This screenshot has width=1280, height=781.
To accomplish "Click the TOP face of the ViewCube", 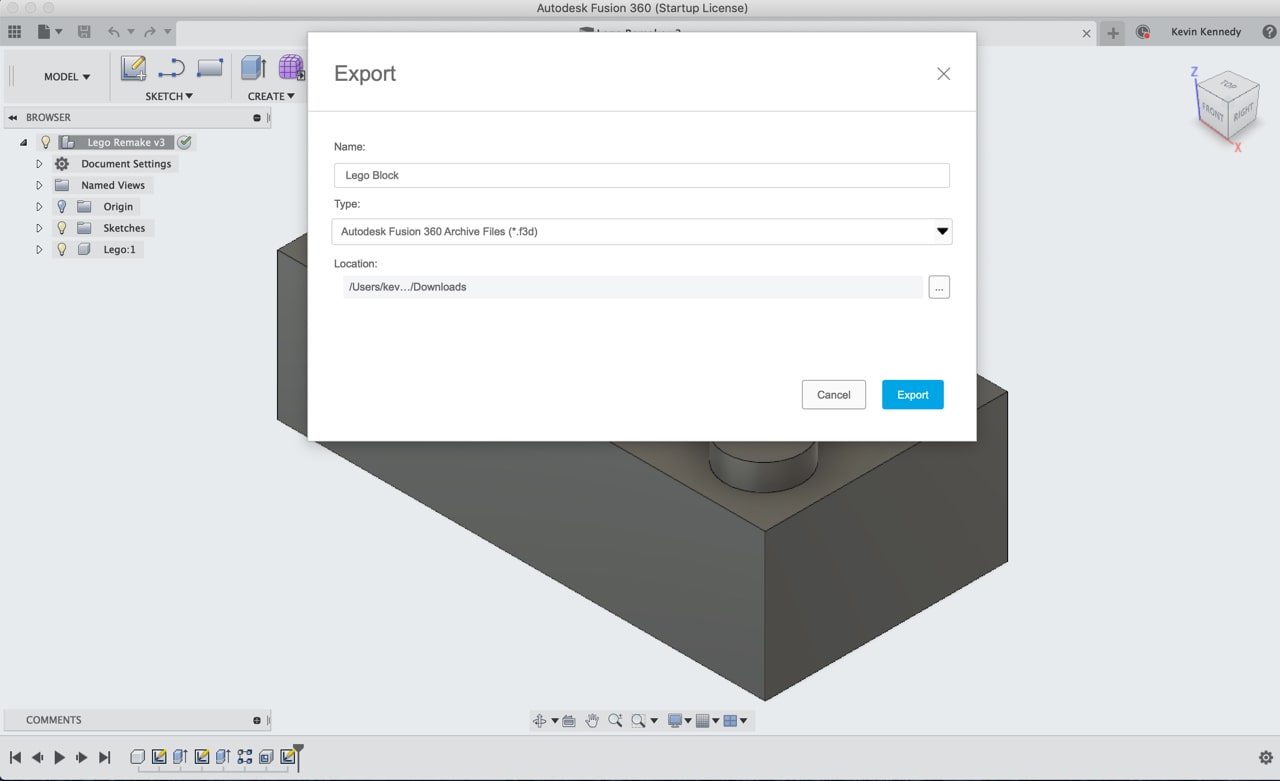I will click(x=1228, y=85).
